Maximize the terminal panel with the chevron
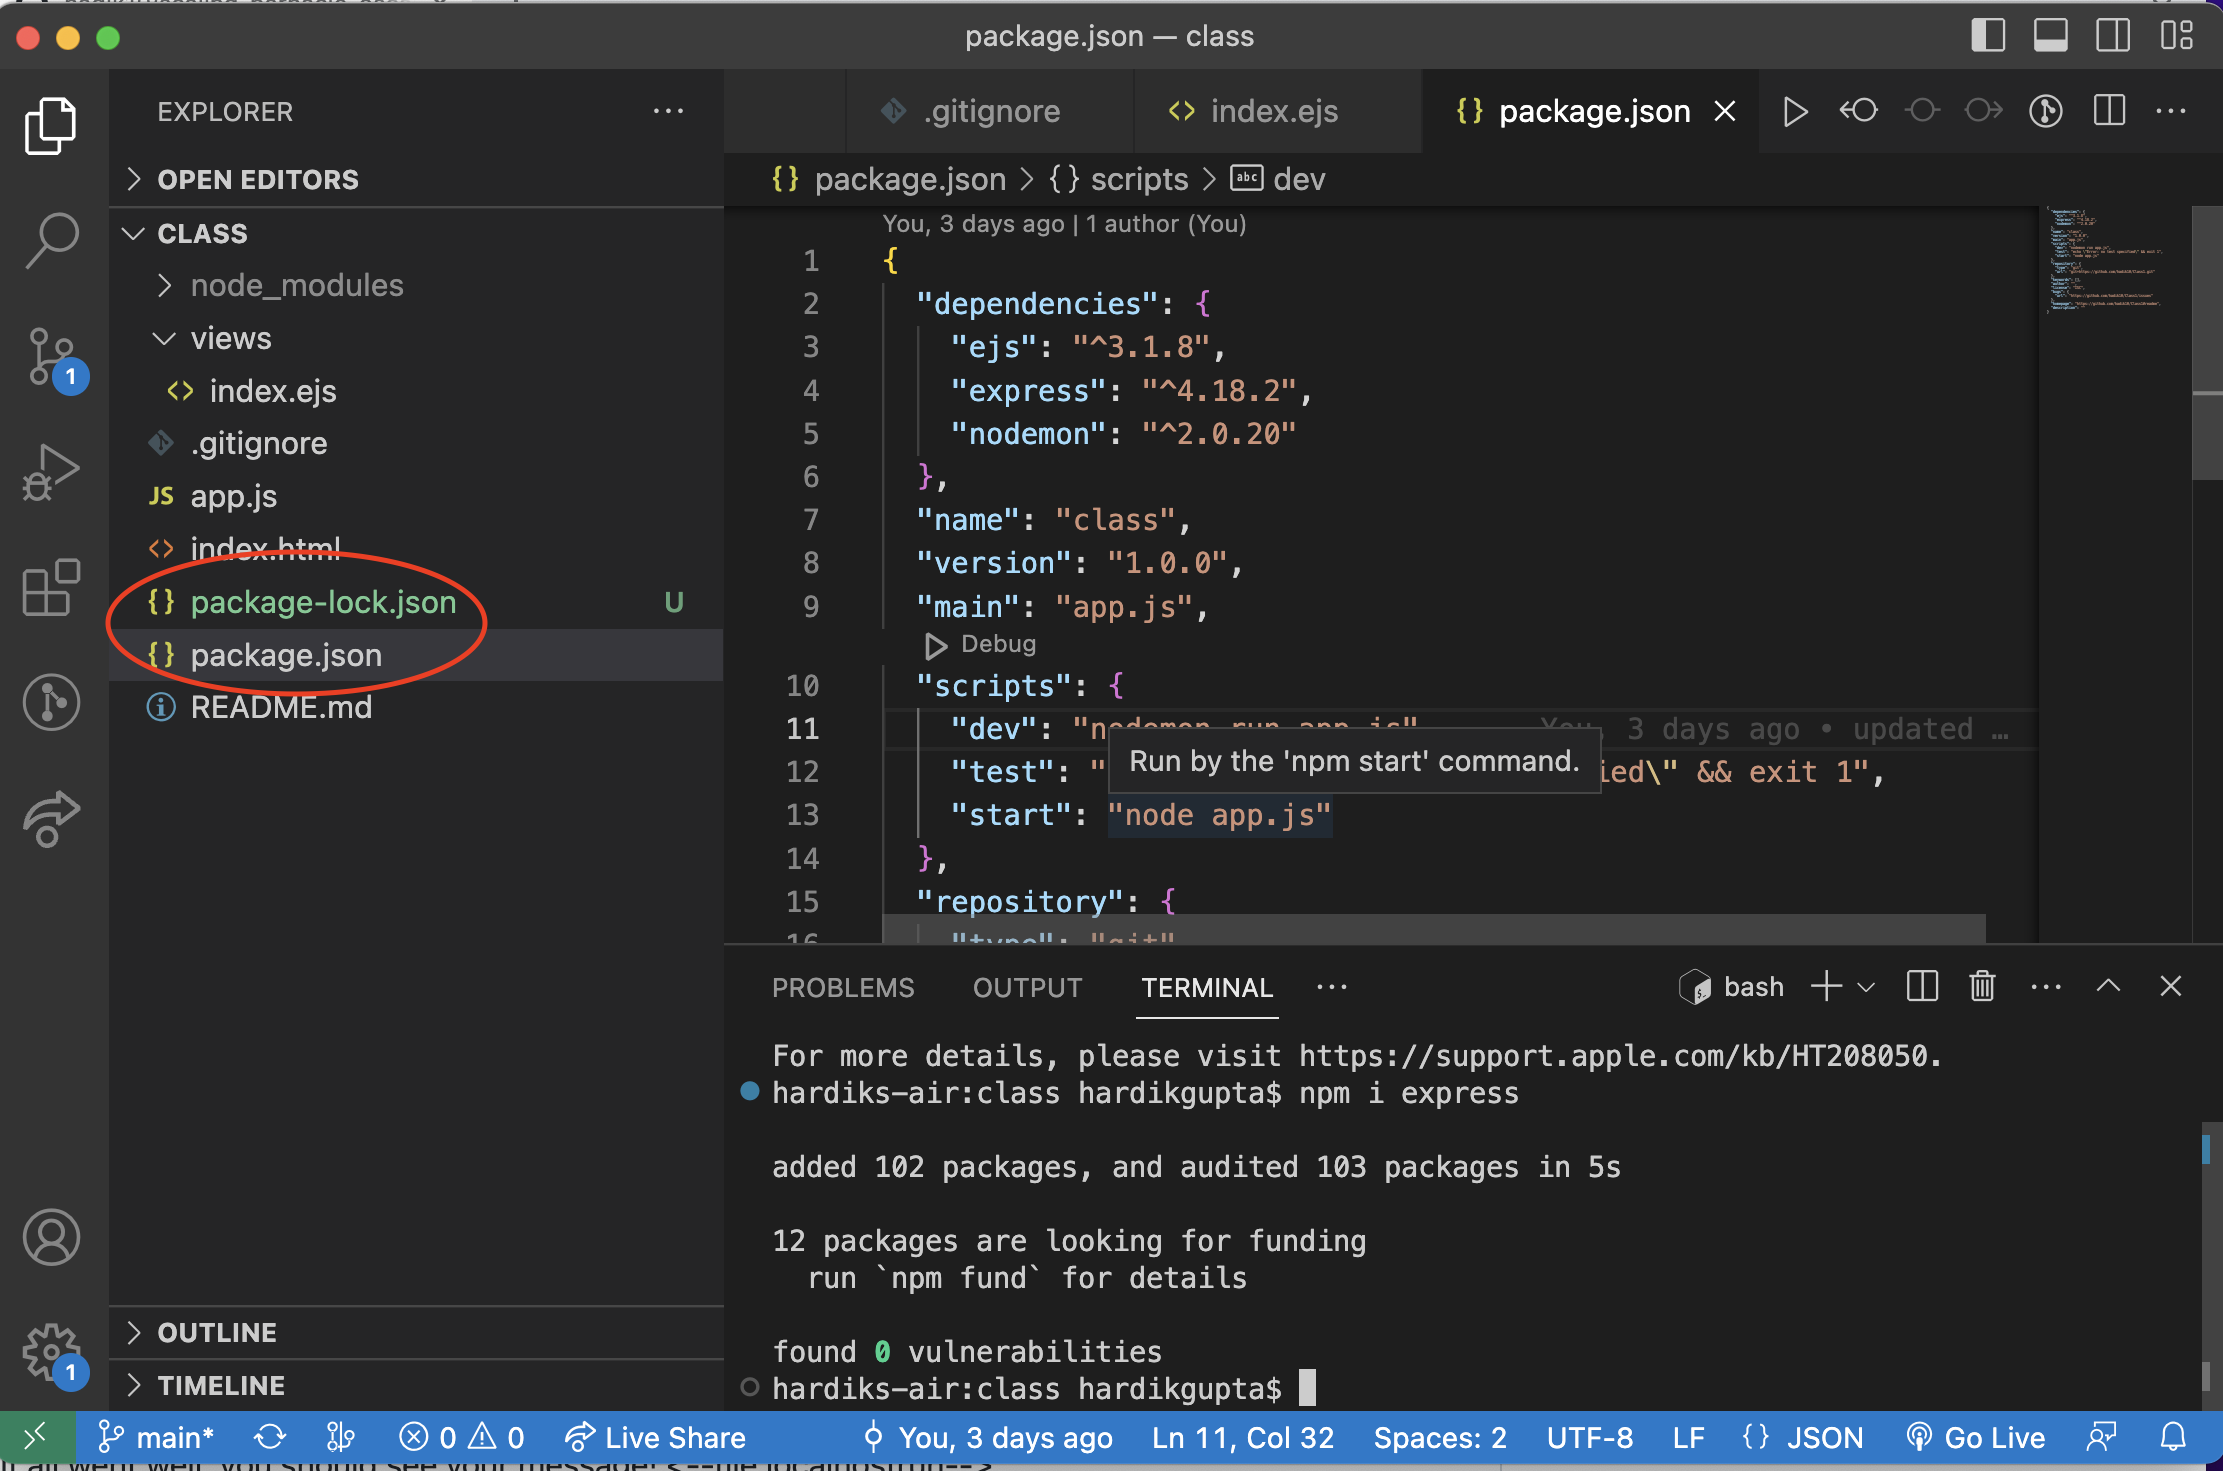Image resolution: width=2223 pixels, height=1471 pixels. click(x=2109, y=987)
